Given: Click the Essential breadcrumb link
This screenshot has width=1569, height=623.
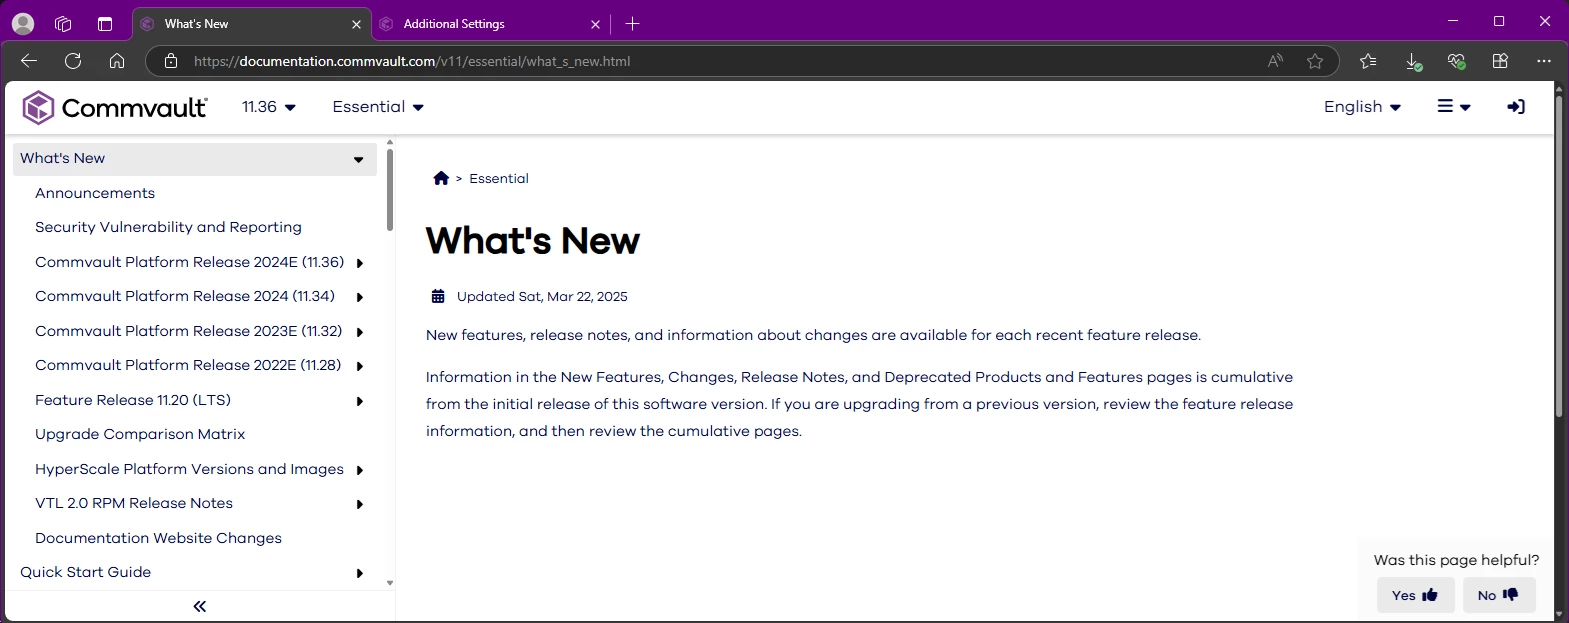Looking at the screenshot, I should tap(498, 178).
